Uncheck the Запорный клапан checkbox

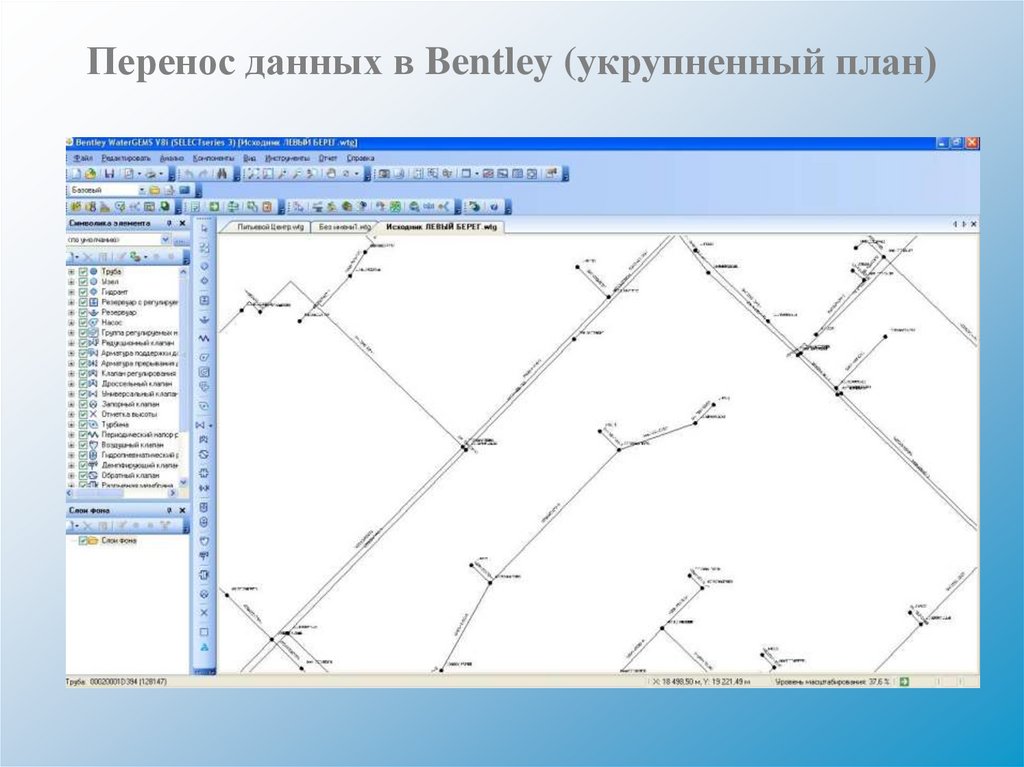pyautogui.click(x=83, y=404)
